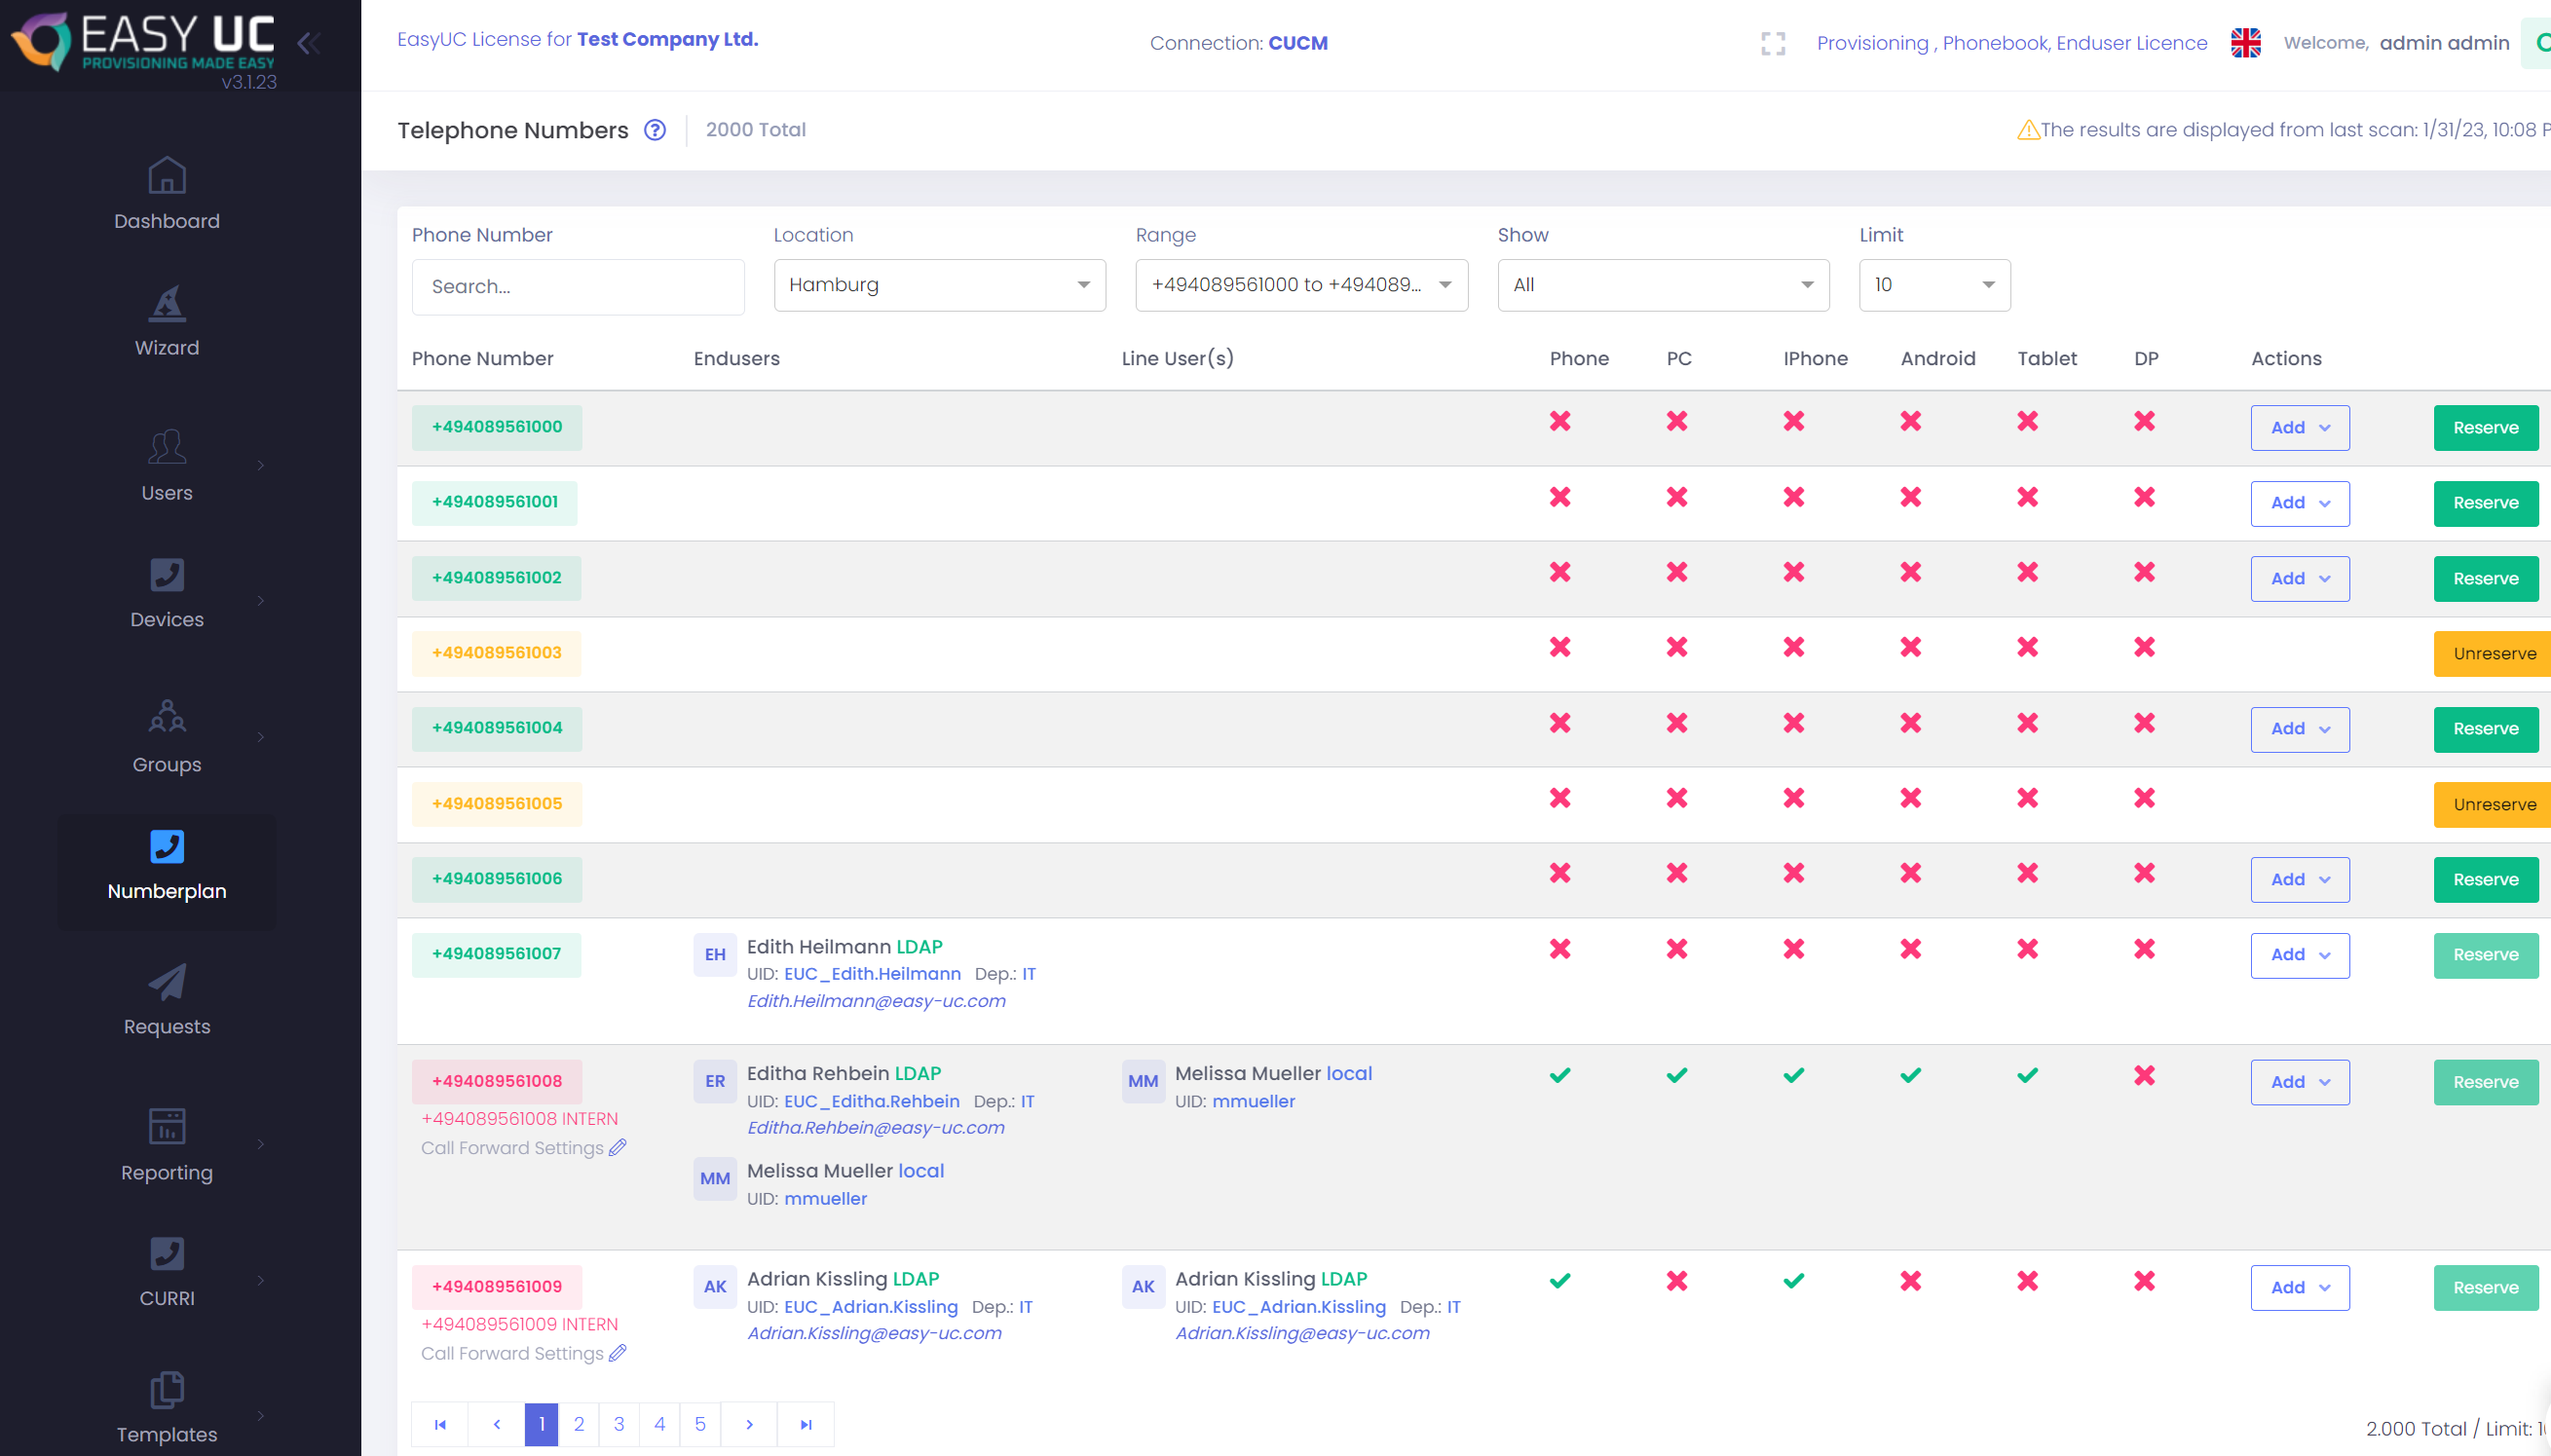
Task: Open the Reporting sidebar menu
Action: [167, 1144]
